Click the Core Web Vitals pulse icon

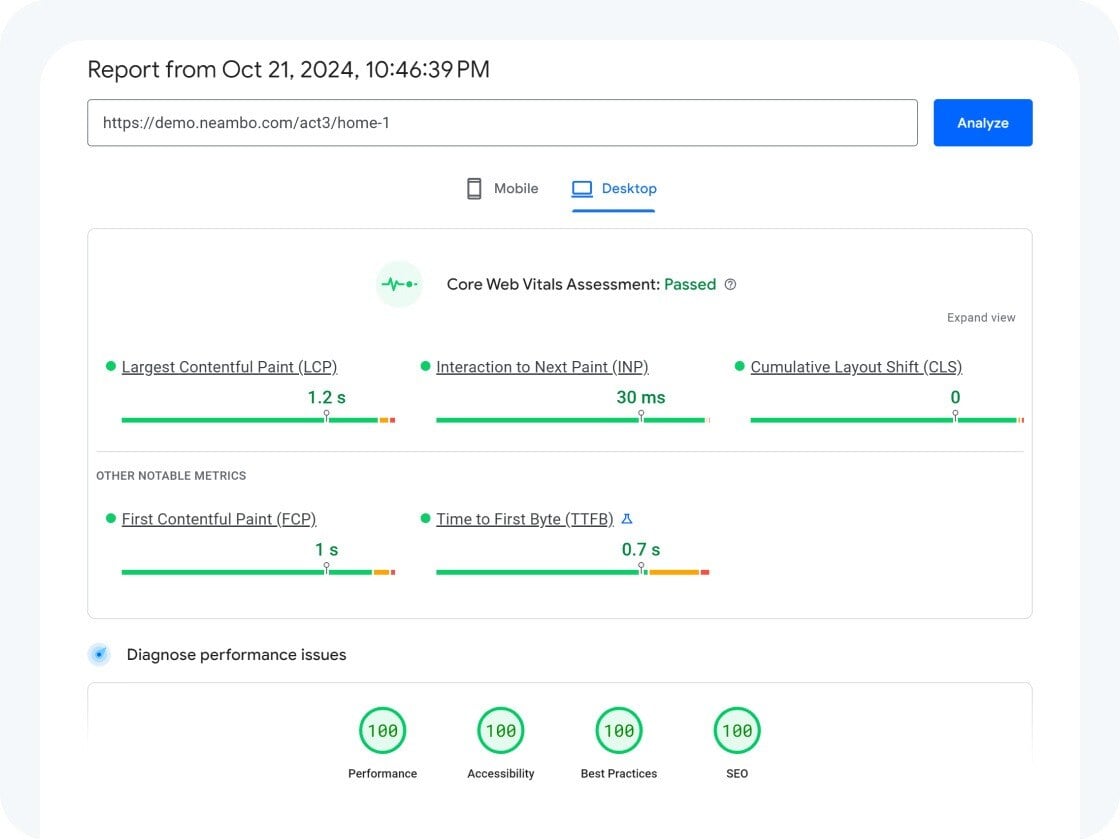(x=399, y=284)
